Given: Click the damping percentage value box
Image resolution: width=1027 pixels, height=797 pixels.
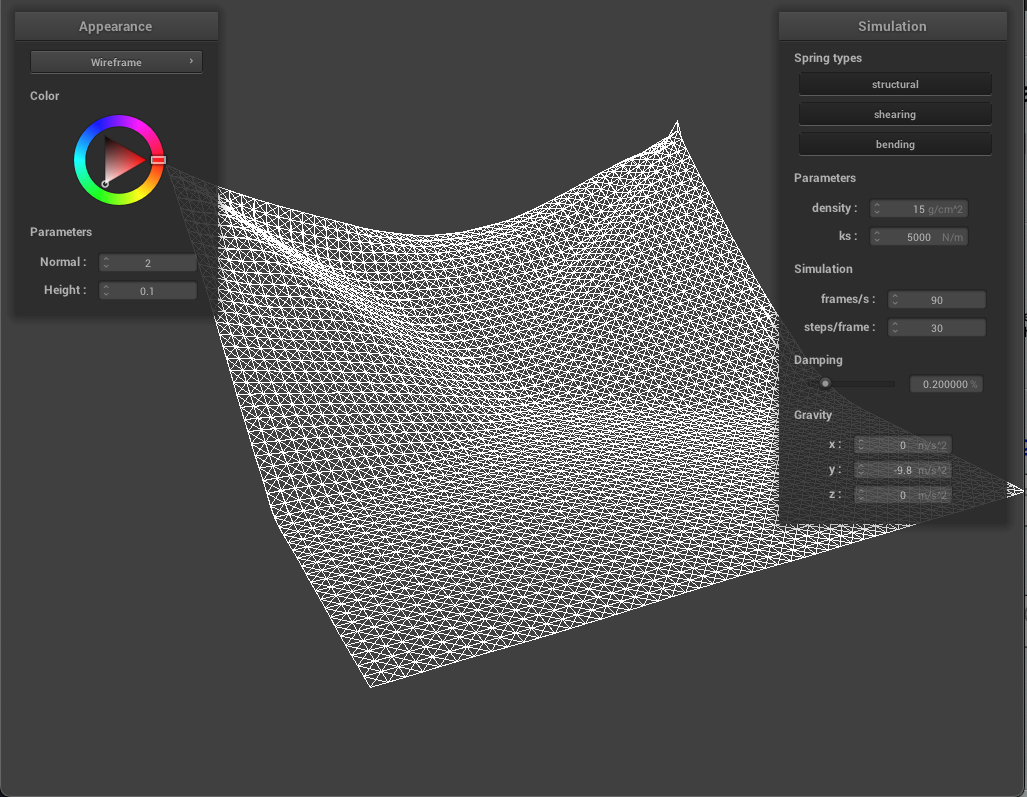Looking at the screenshot, I should click(946, 384).
